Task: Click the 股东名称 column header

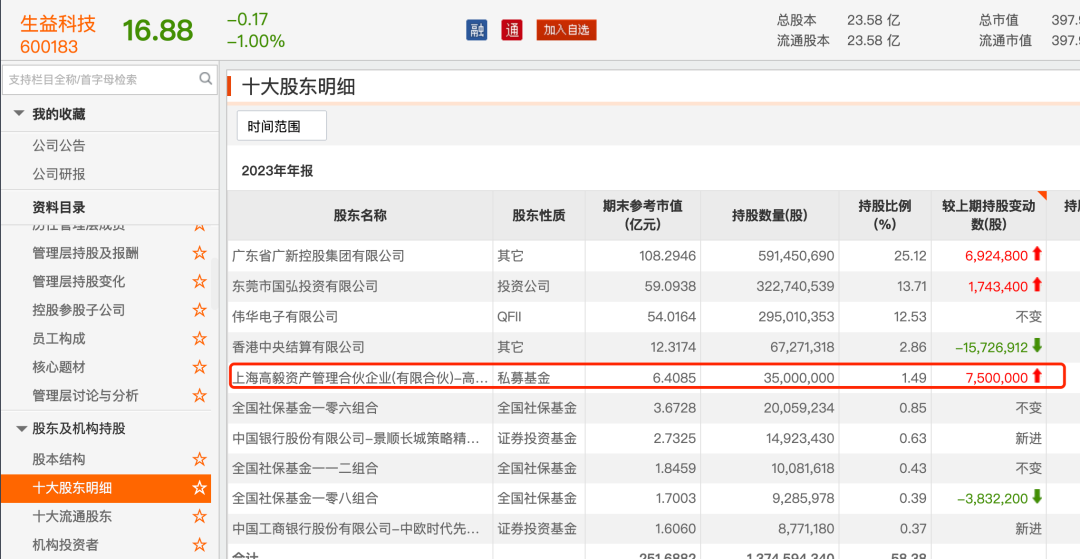Action: 360,215
